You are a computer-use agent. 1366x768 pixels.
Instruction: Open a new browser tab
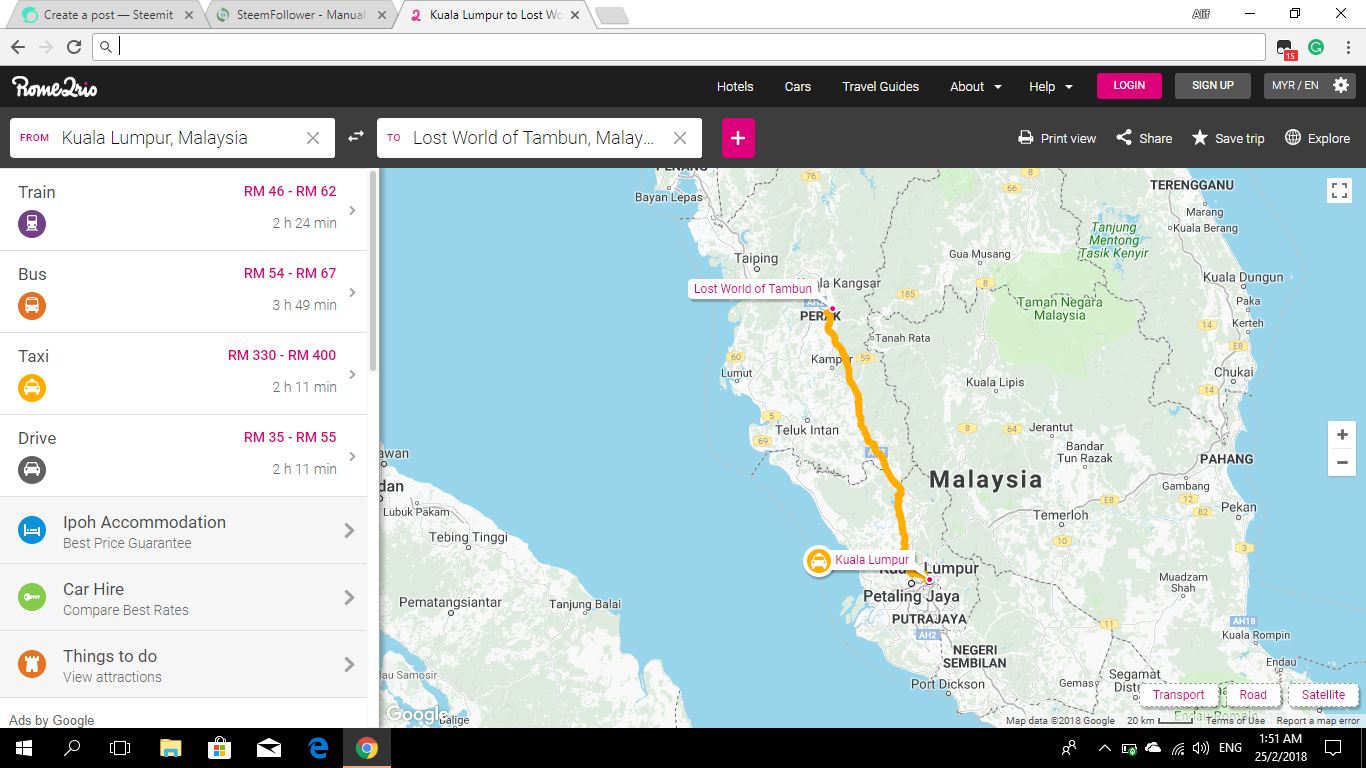pyautogui.click(x=611, y=15)
